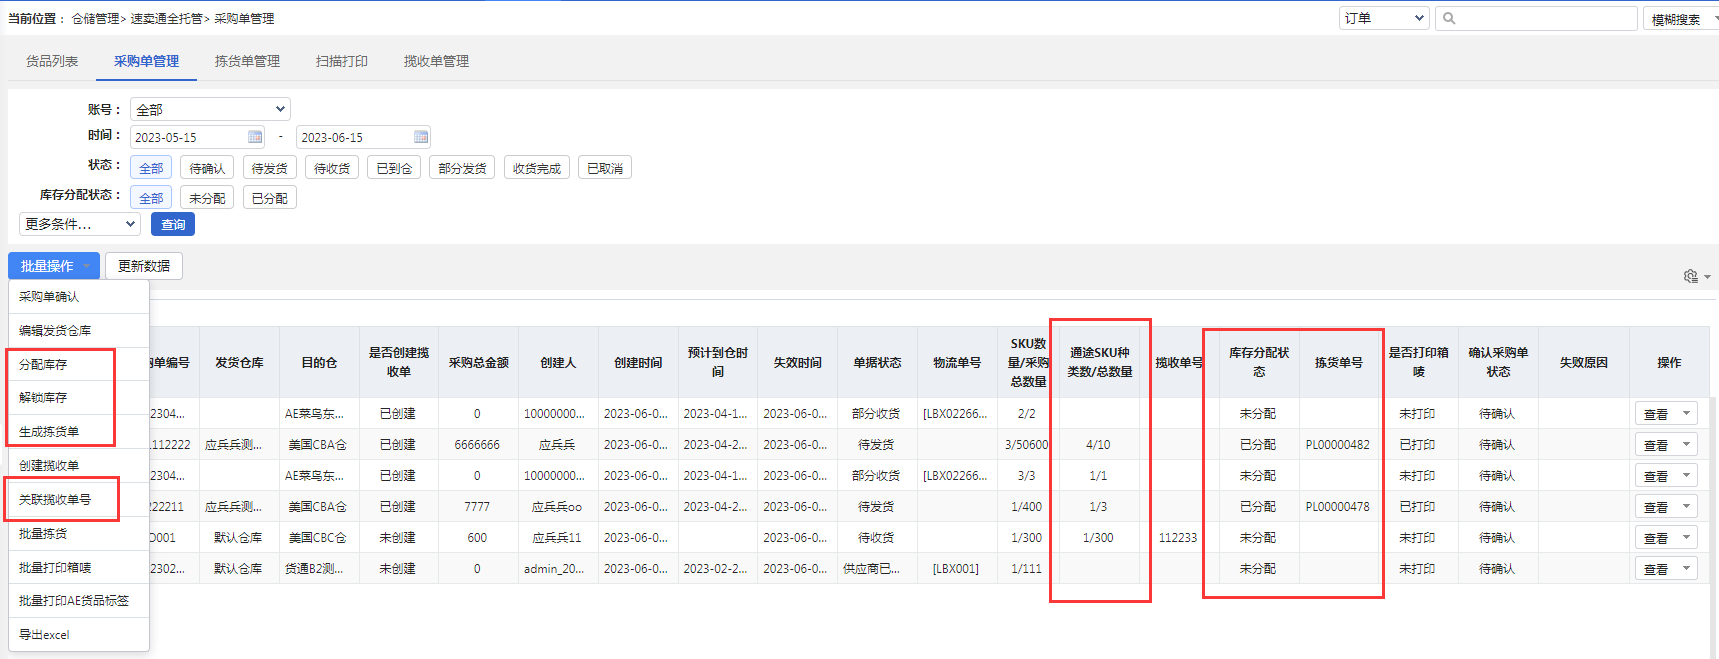Viewport: 1719px width, 659px height.
Task: Choose 采购单确认 from batch menu
Action: click(x=79, y=297)
